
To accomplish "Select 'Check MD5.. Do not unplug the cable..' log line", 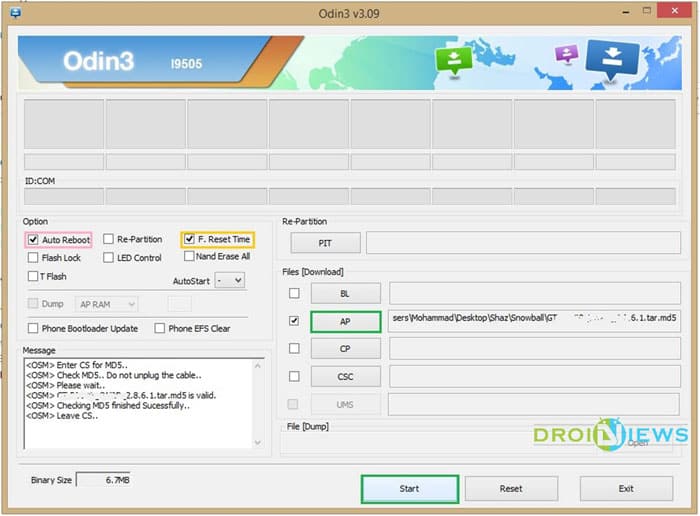I will pos(114,375).
